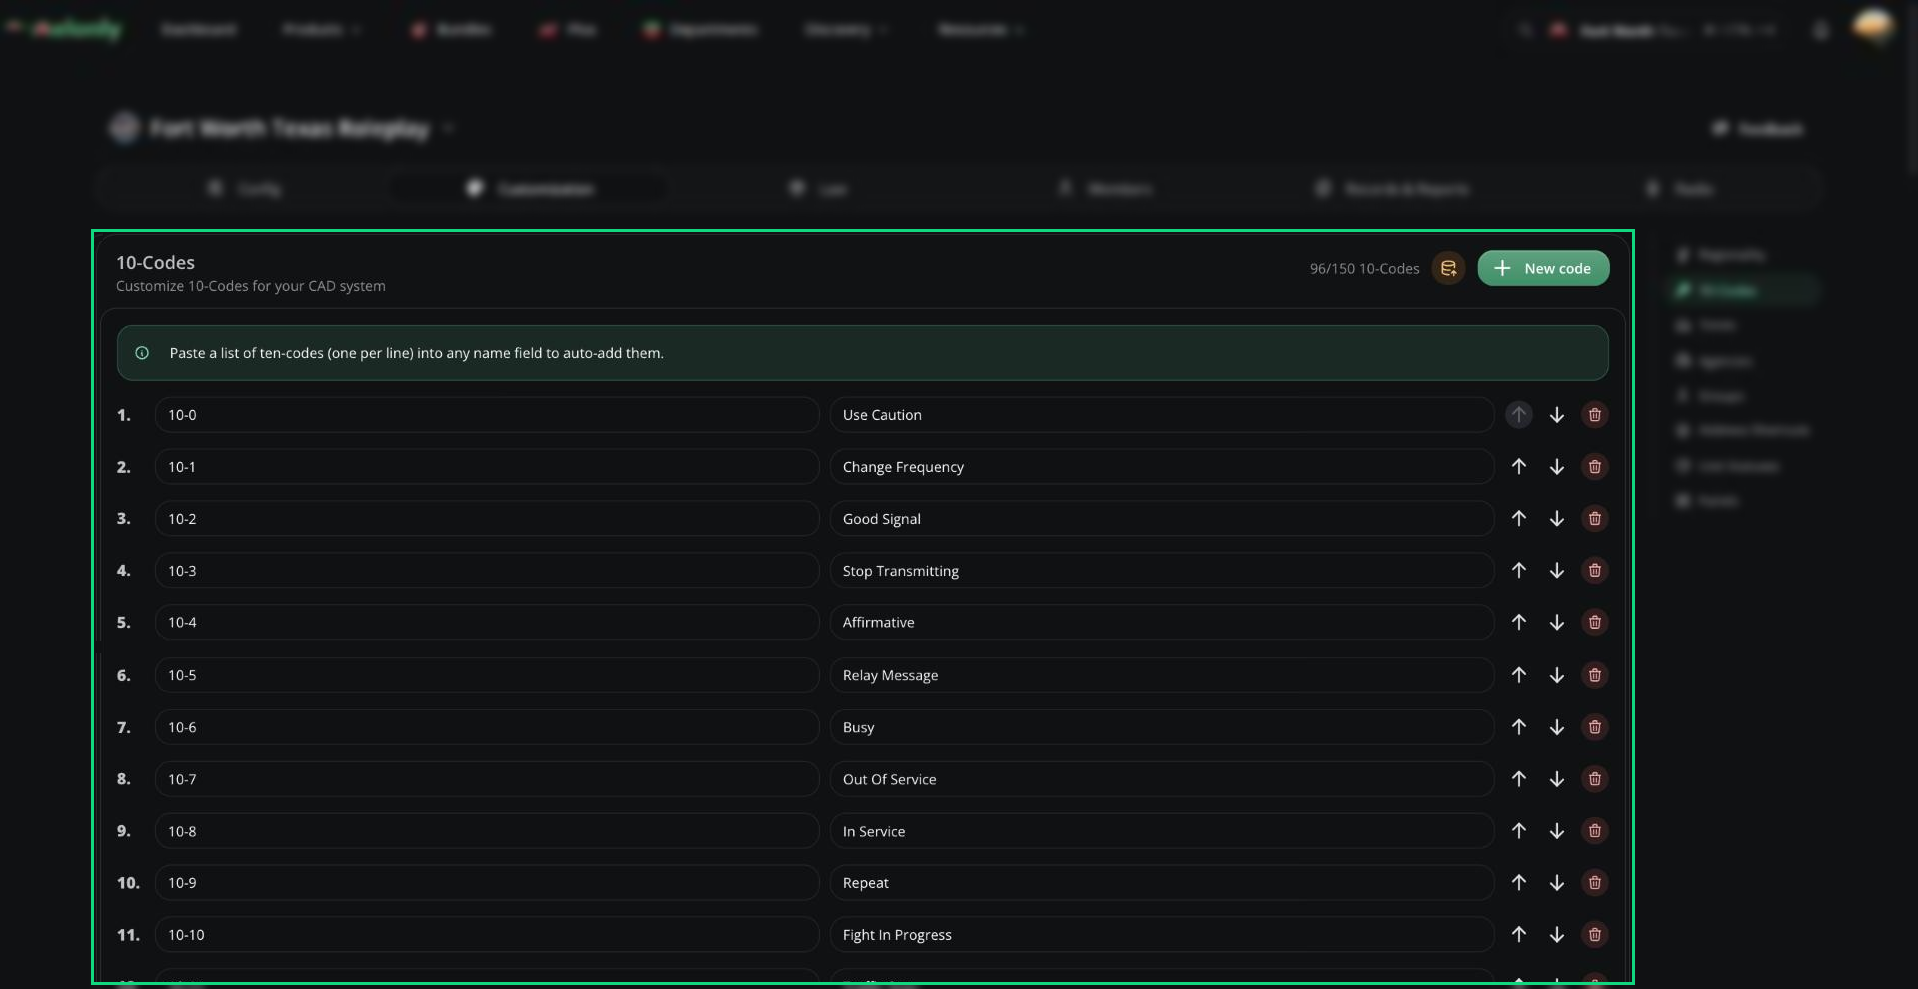Delete the 10-0 Use Caution code
The height and width of the screenshot is (989, 1918).
click(x=1594, y=415)
